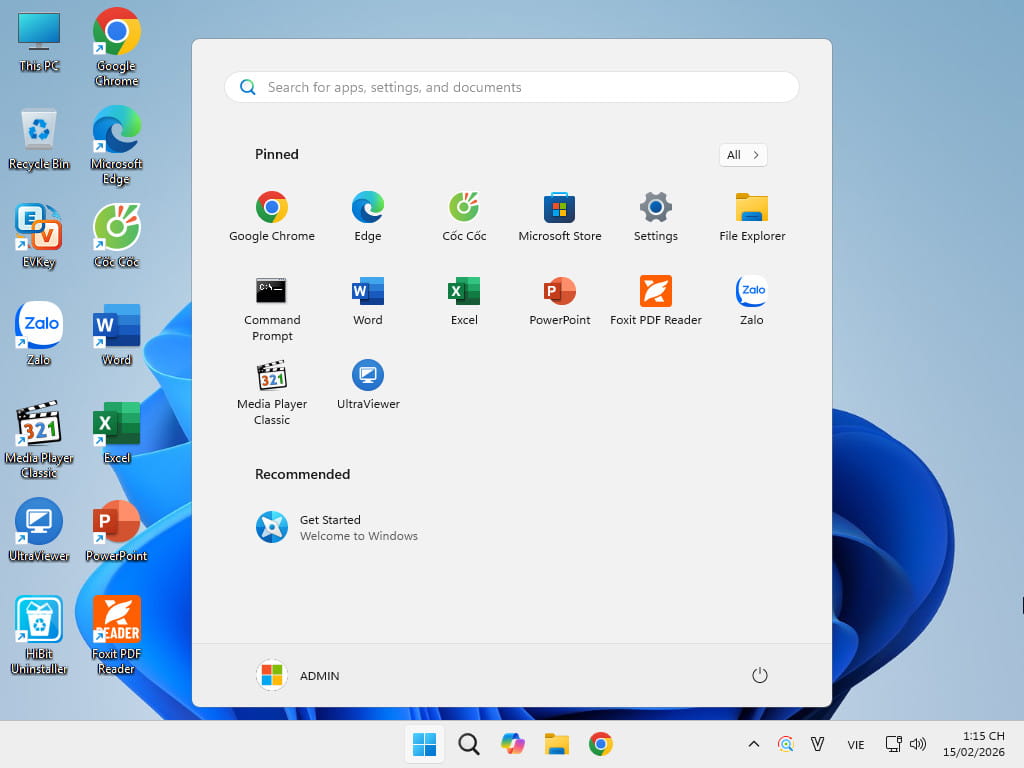
Task: Click the Start menu search box
Action: pos(512,87)
